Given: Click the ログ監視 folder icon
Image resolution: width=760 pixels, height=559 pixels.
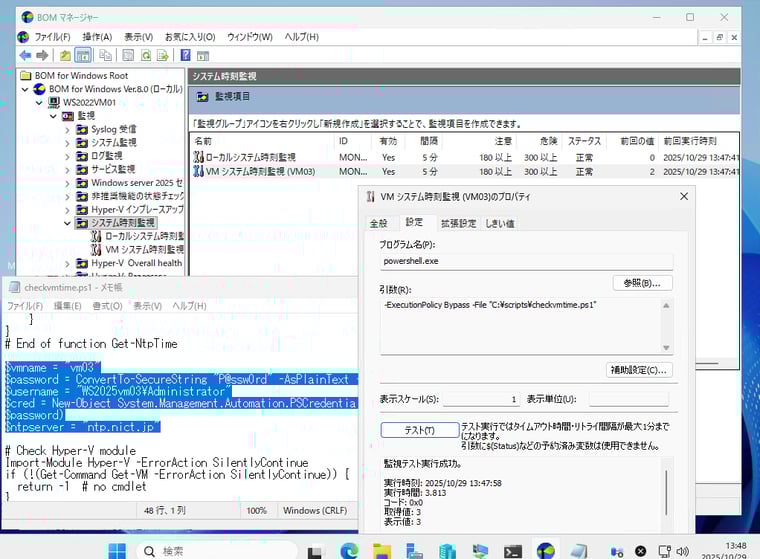Looking at the screenshot, I should pyautogui.click(x=82, y=156).
